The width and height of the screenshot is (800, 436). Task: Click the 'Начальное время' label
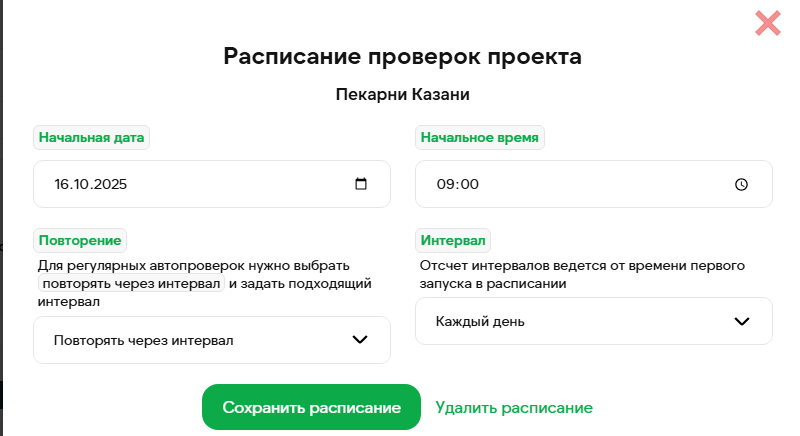480,138
